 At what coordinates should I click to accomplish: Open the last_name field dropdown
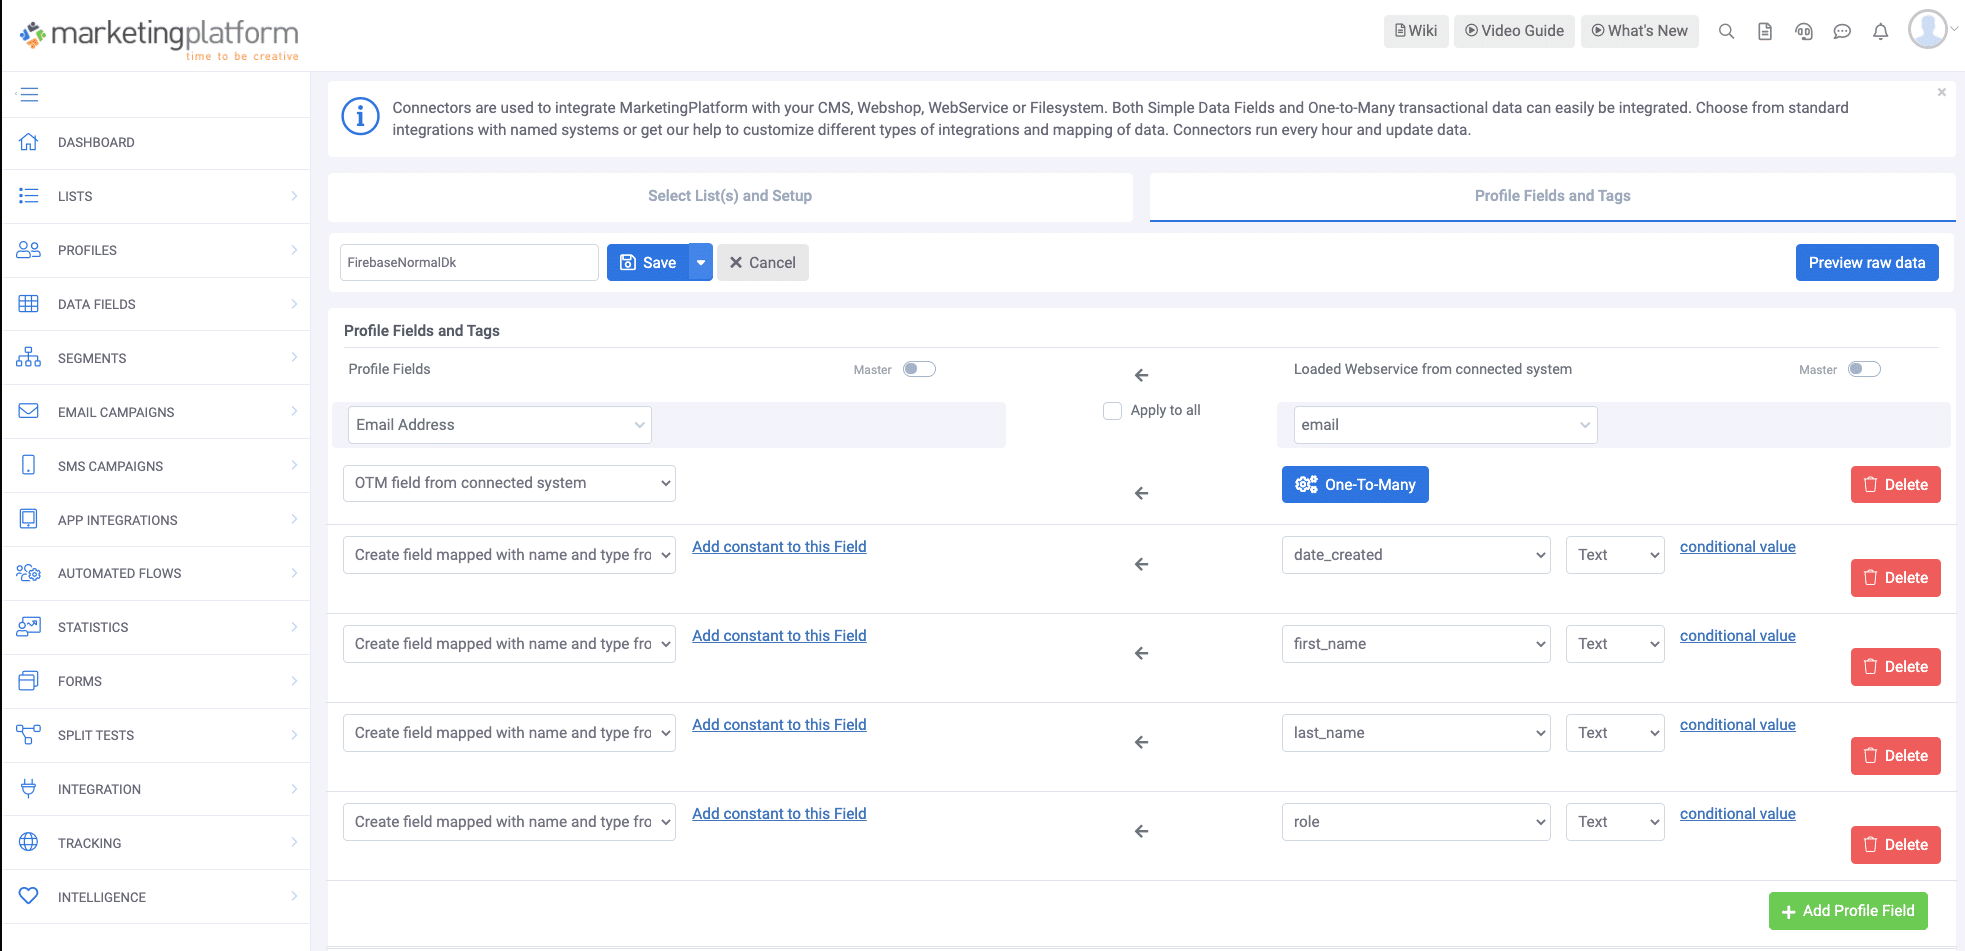tap(1416, 733)
